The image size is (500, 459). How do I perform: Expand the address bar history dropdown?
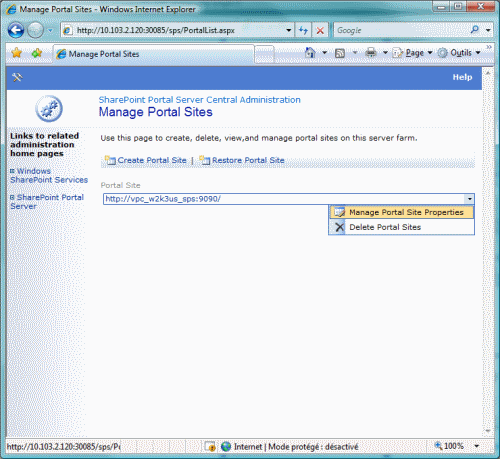coord(289,30)
